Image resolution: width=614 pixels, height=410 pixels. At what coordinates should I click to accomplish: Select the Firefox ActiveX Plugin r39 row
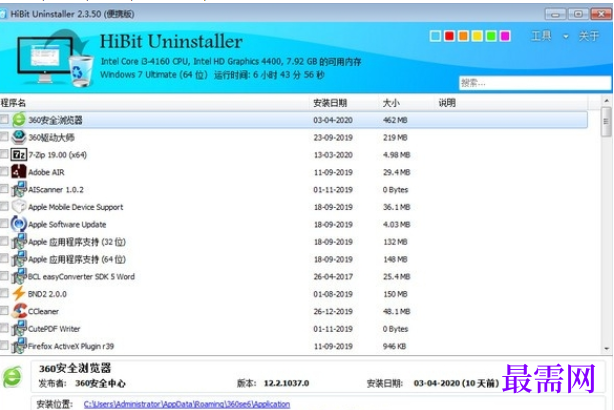click(294, 346)
